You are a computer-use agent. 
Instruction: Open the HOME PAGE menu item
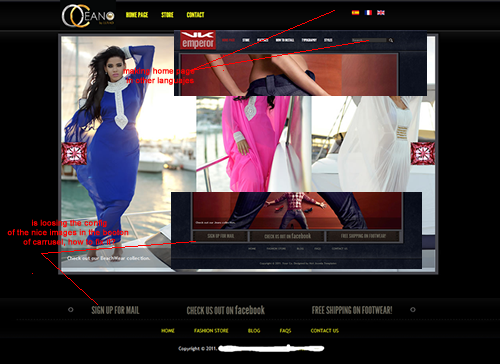point(137,15)
